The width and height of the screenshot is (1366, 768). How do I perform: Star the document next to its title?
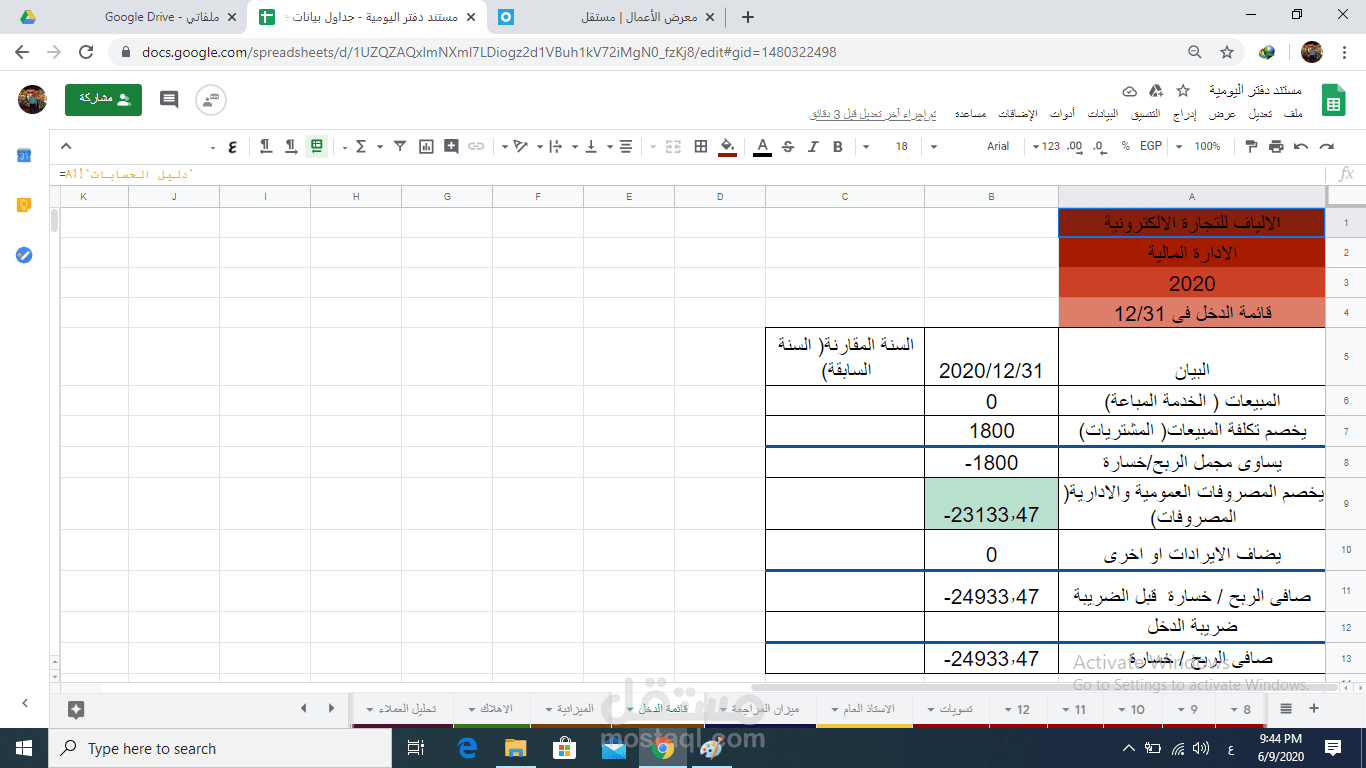click(1183, 91)
